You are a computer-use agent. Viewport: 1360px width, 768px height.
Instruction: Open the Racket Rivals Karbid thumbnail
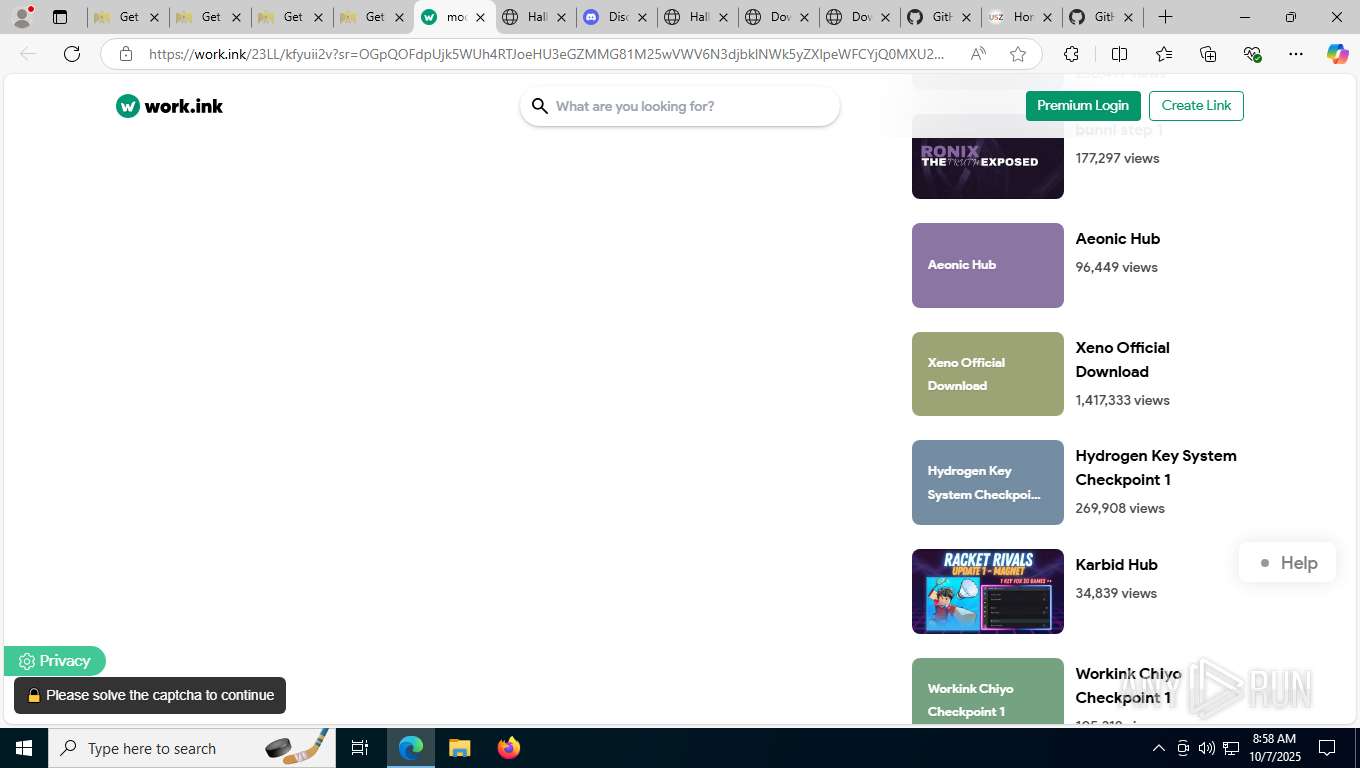pos(988,591)
